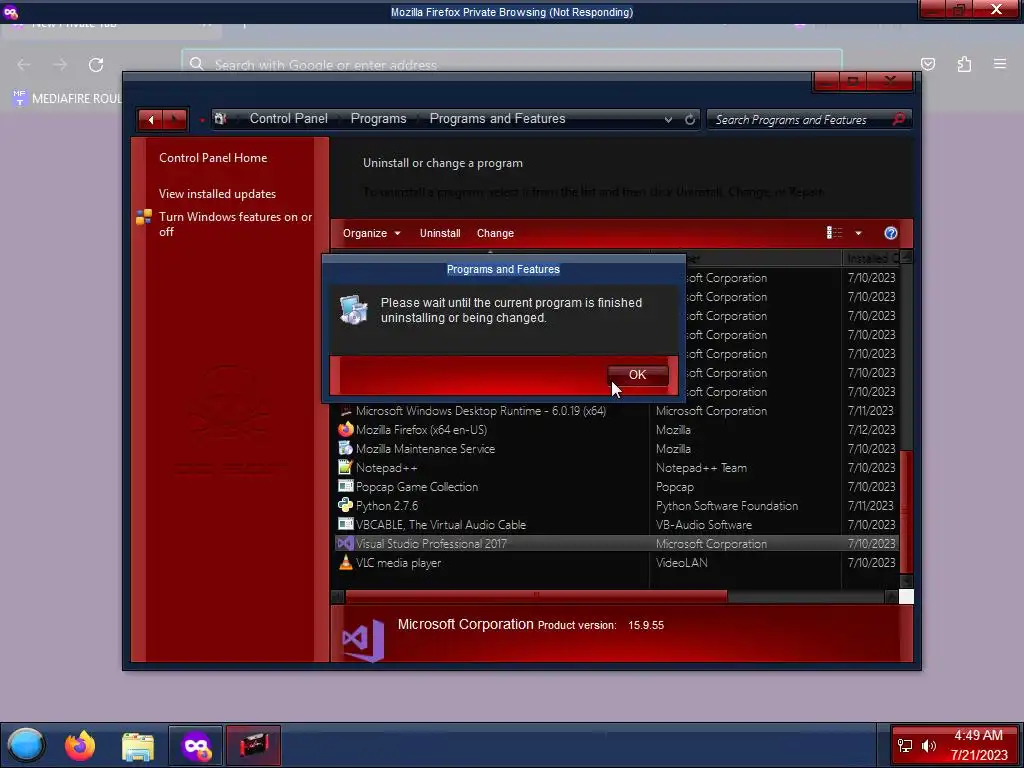Image resolution: width=1024 pixels, height=768 pixels.
Task: Open Turn Windows features on or off
Action: 235,224
